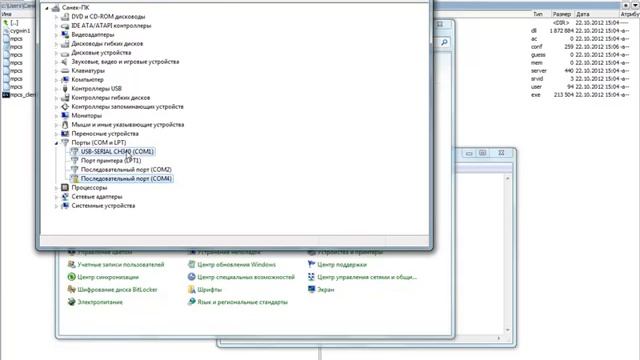Click the Центр обновления Windows icon
The image size is (640, 360).
pyautogui.click(x=191, y=264)
